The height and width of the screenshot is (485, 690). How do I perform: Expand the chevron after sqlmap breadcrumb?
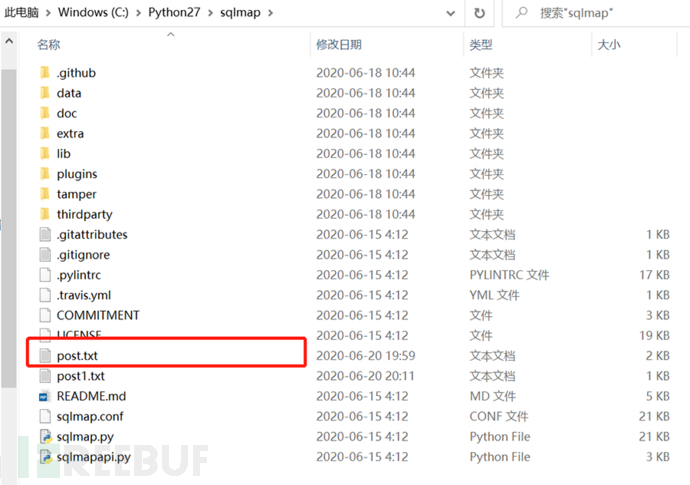click(270, 13)
